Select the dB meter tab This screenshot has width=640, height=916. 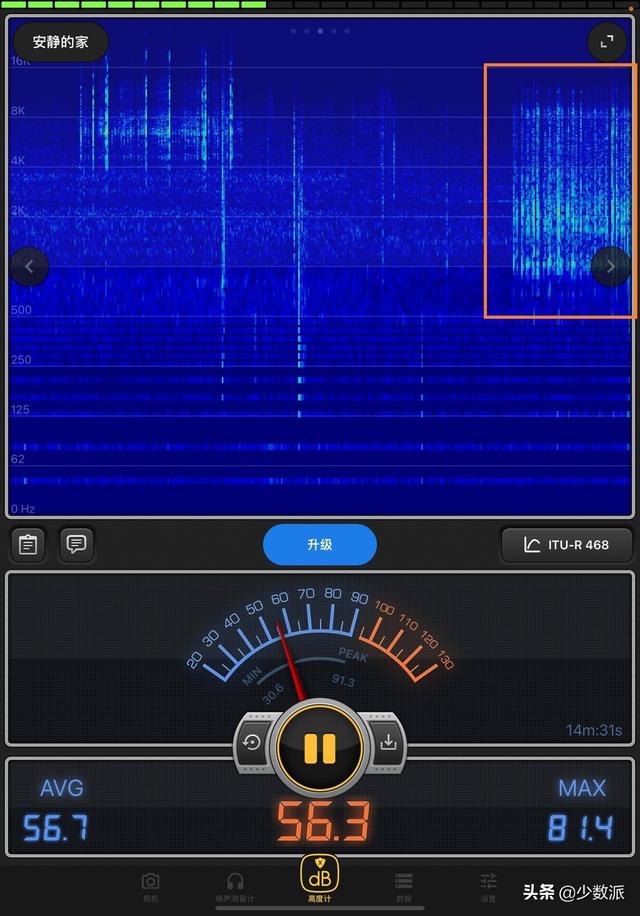click(x=319, y=879)
